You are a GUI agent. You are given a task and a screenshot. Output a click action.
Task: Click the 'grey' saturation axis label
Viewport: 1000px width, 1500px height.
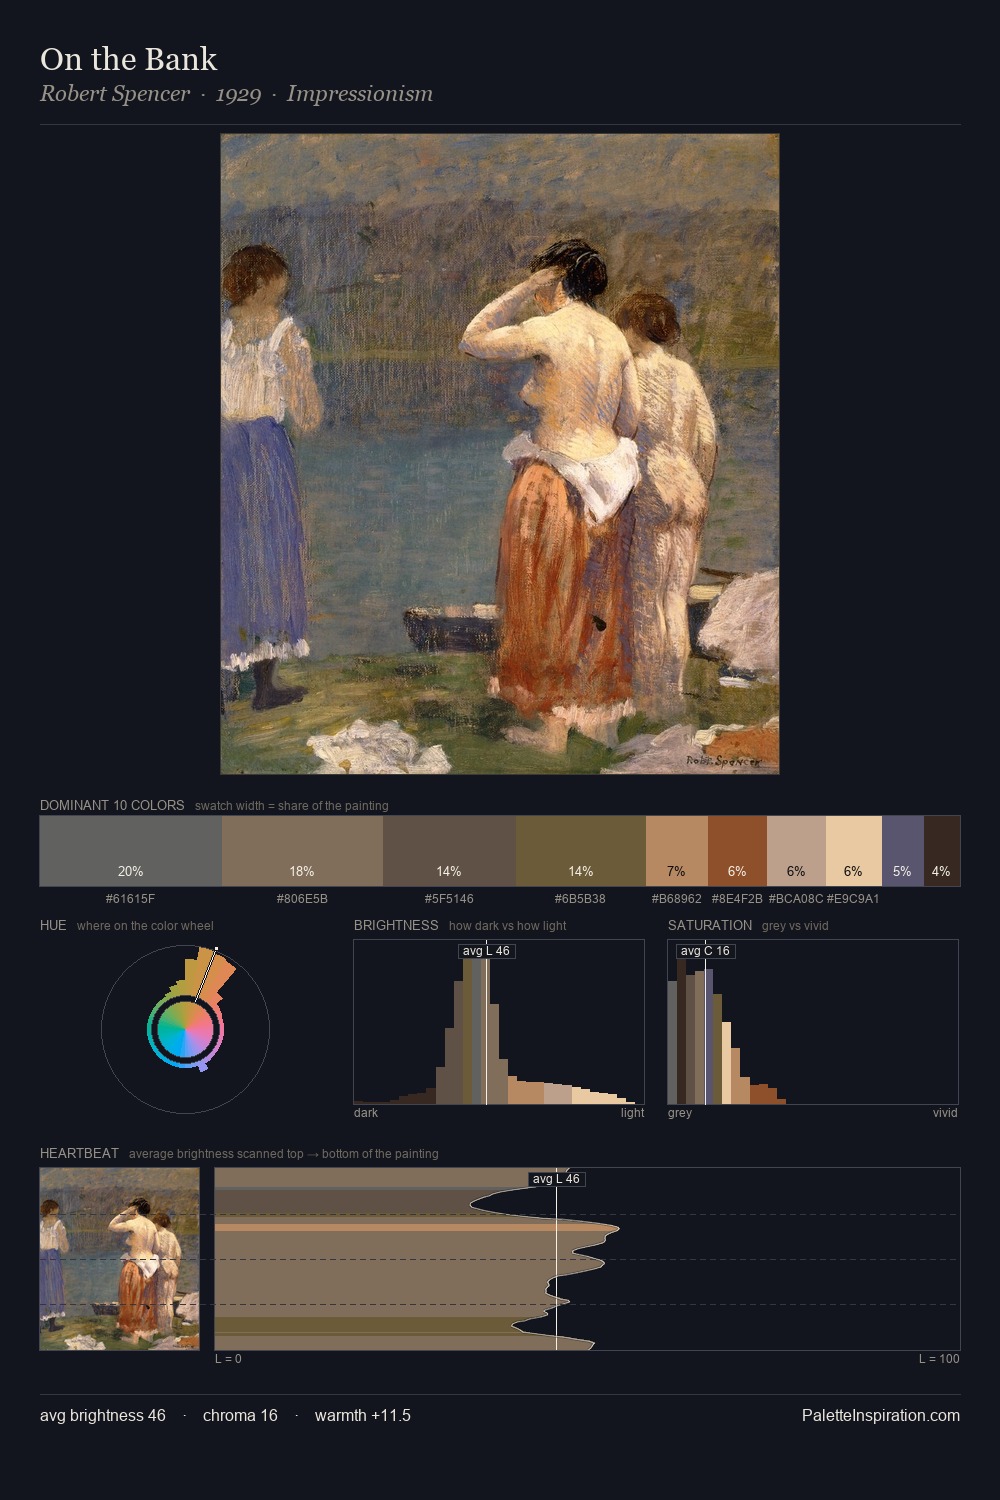(x=680, y=1113)
